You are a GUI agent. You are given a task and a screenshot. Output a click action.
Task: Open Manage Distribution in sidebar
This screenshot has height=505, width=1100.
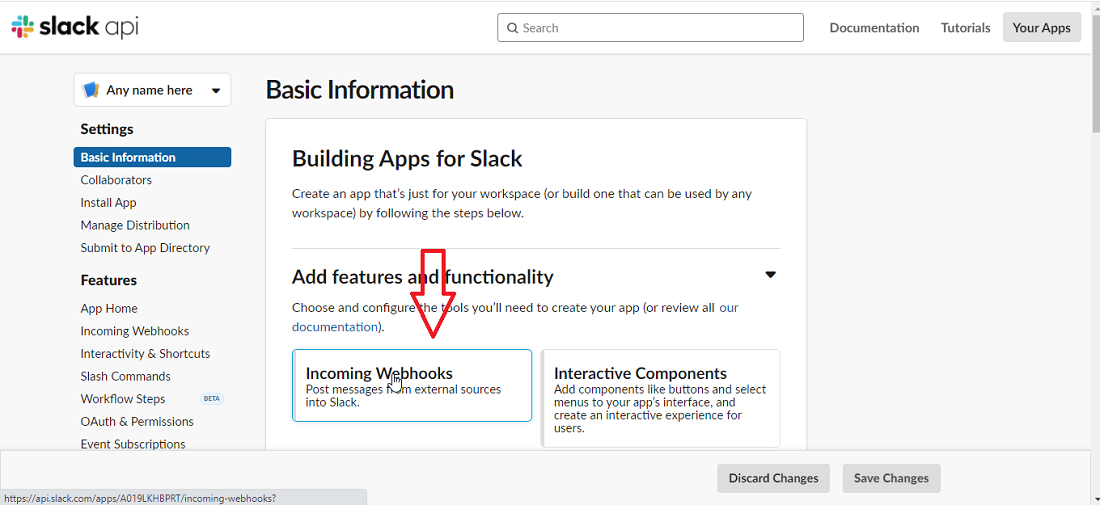(135, 225)
